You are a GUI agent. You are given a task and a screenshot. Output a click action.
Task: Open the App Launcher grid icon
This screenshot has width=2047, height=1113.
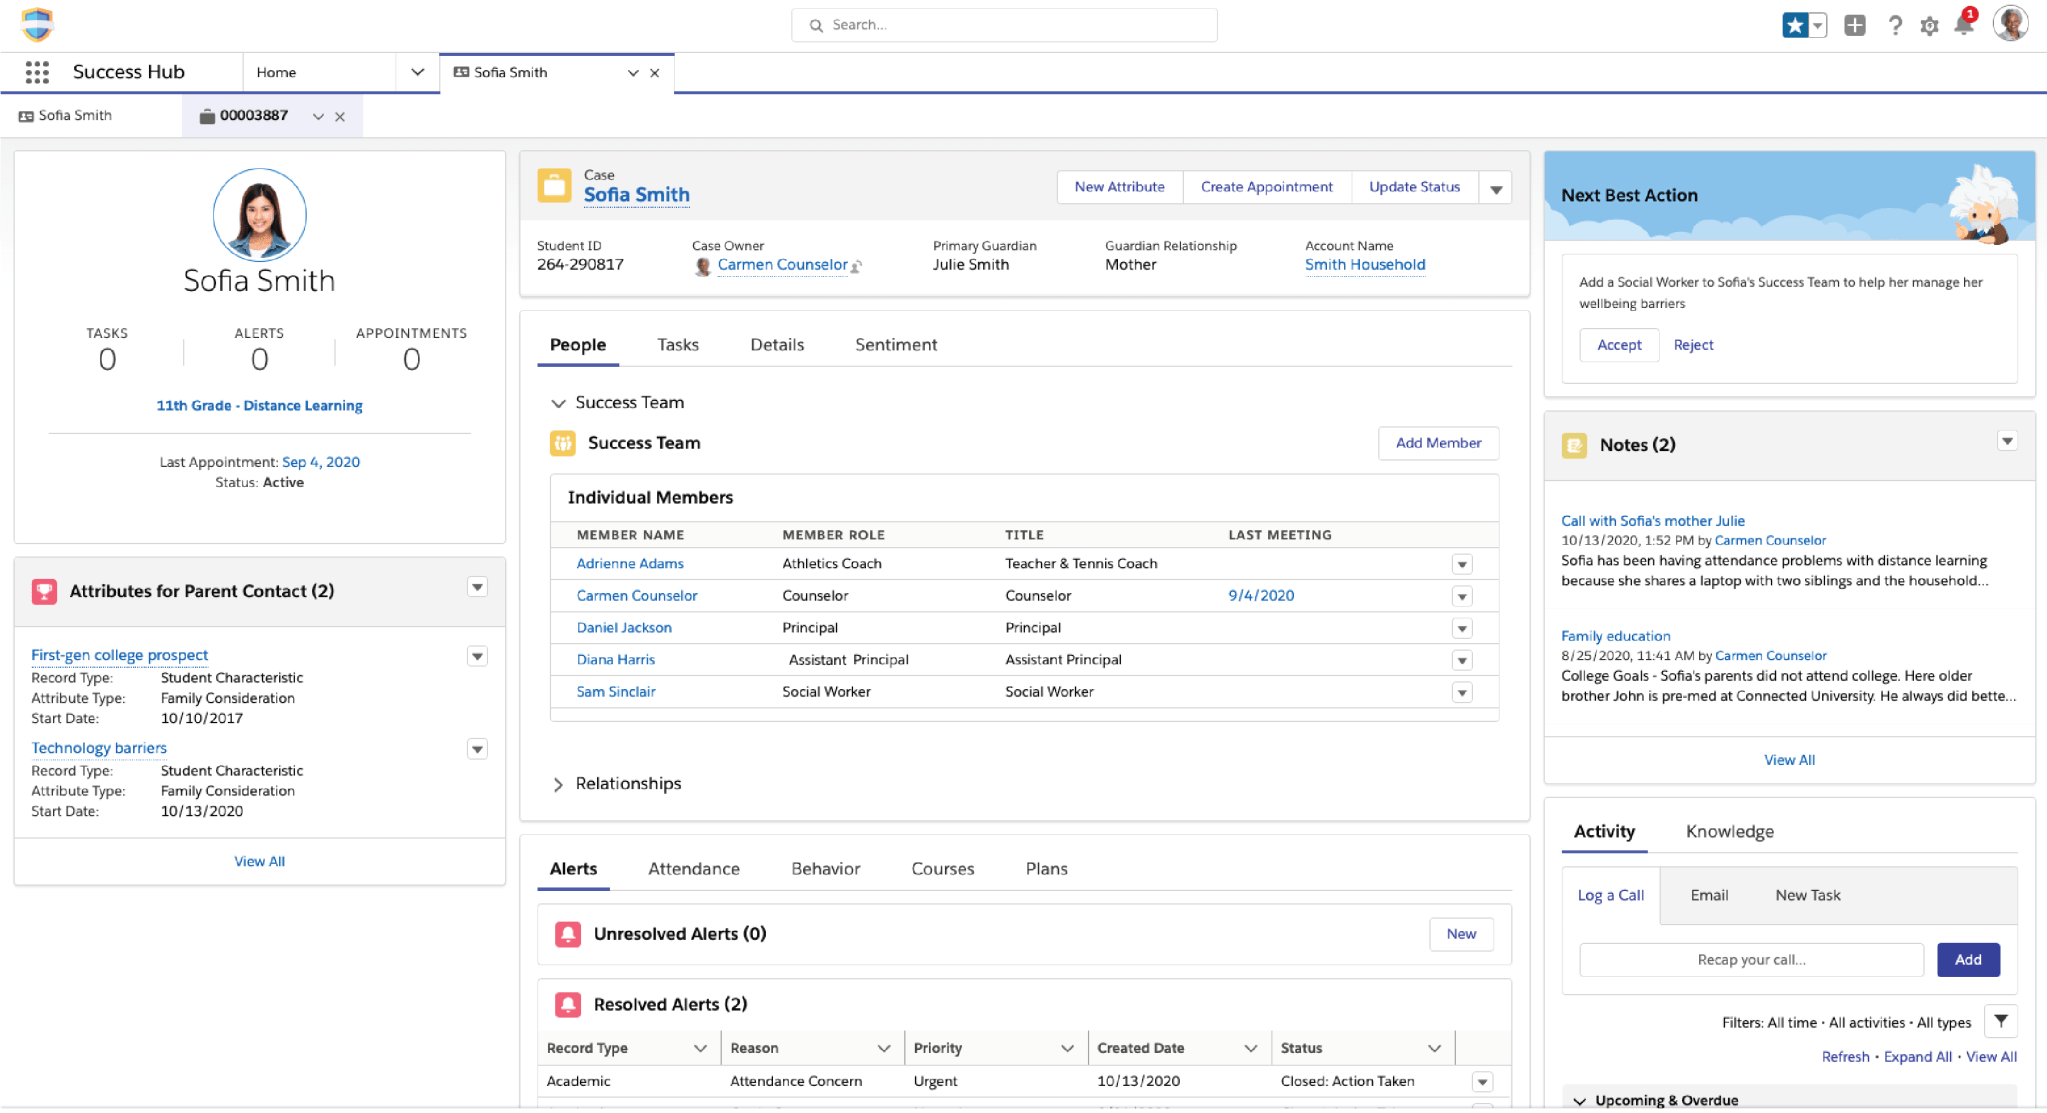click(37, 72)
